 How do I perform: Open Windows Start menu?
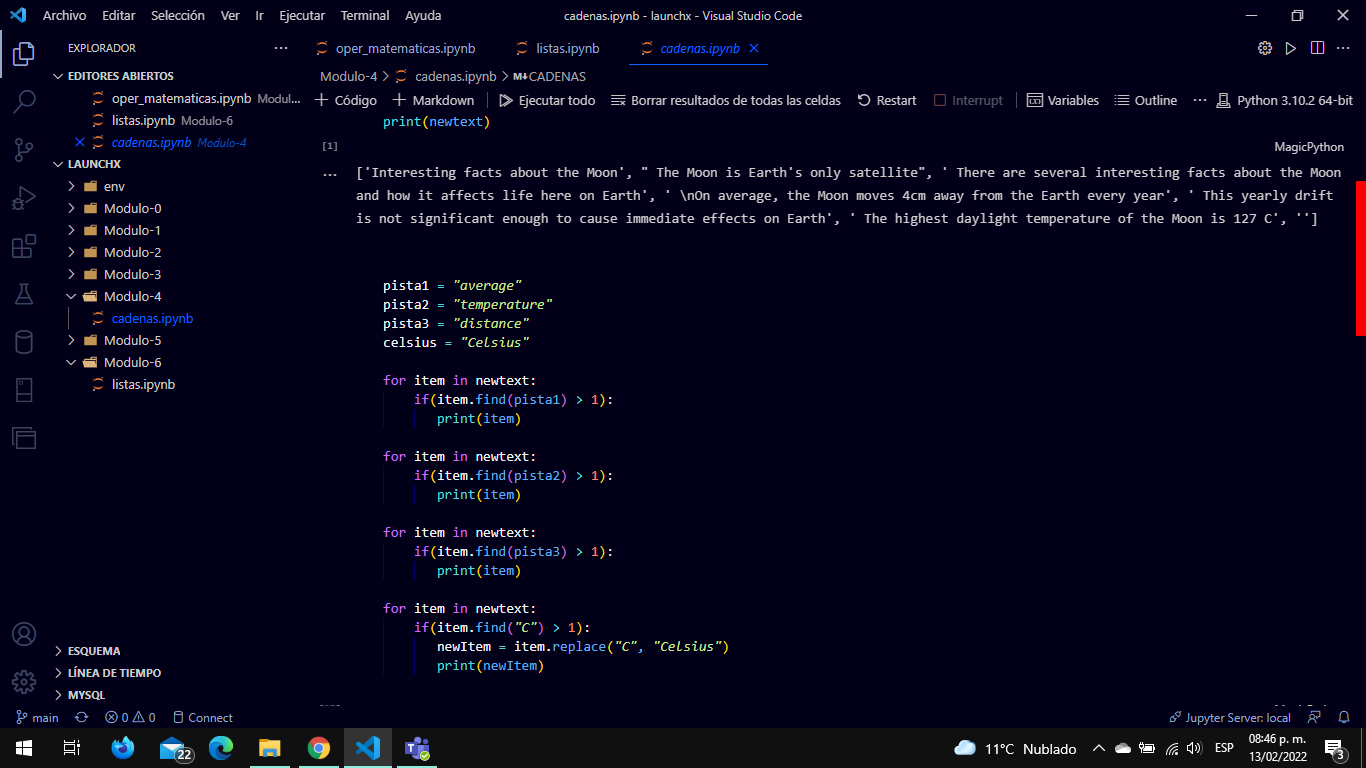[x=24, y=748]
